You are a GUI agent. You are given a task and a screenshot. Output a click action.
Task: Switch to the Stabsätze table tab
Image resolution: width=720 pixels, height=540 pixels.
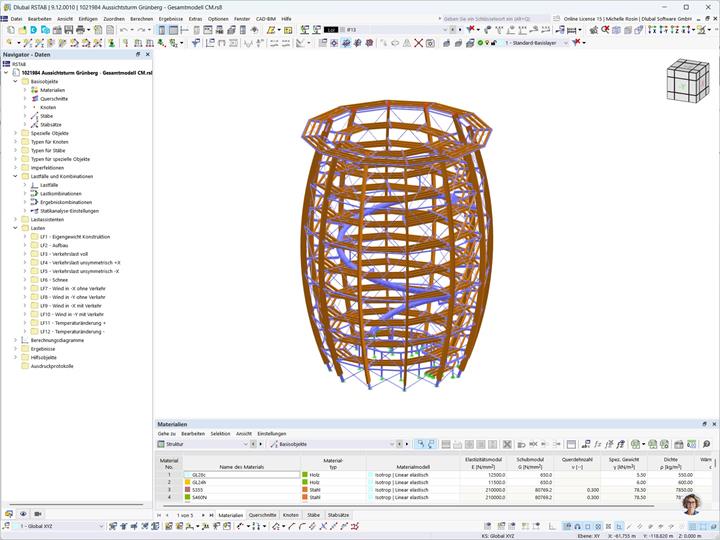[338, 515]
